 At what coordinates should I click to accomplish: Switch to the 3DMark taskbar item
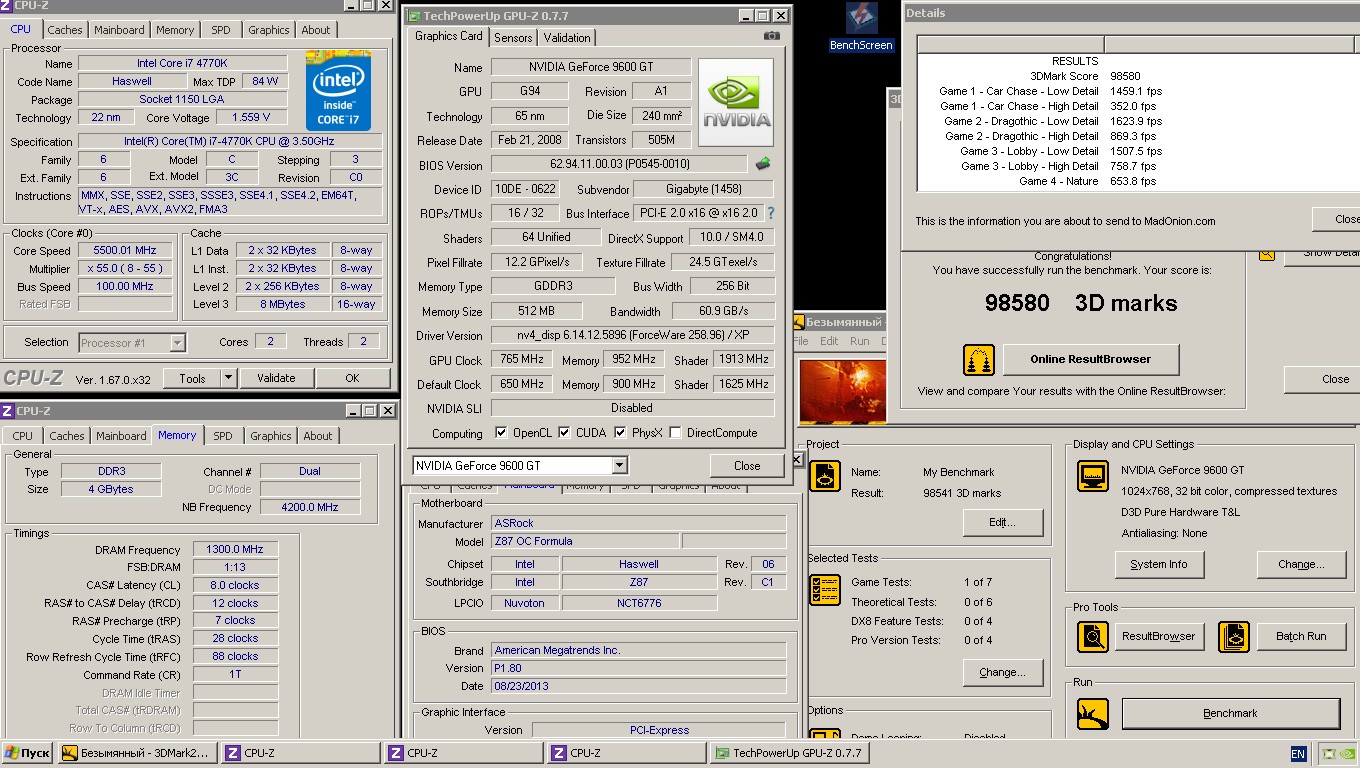click(138, 753)
